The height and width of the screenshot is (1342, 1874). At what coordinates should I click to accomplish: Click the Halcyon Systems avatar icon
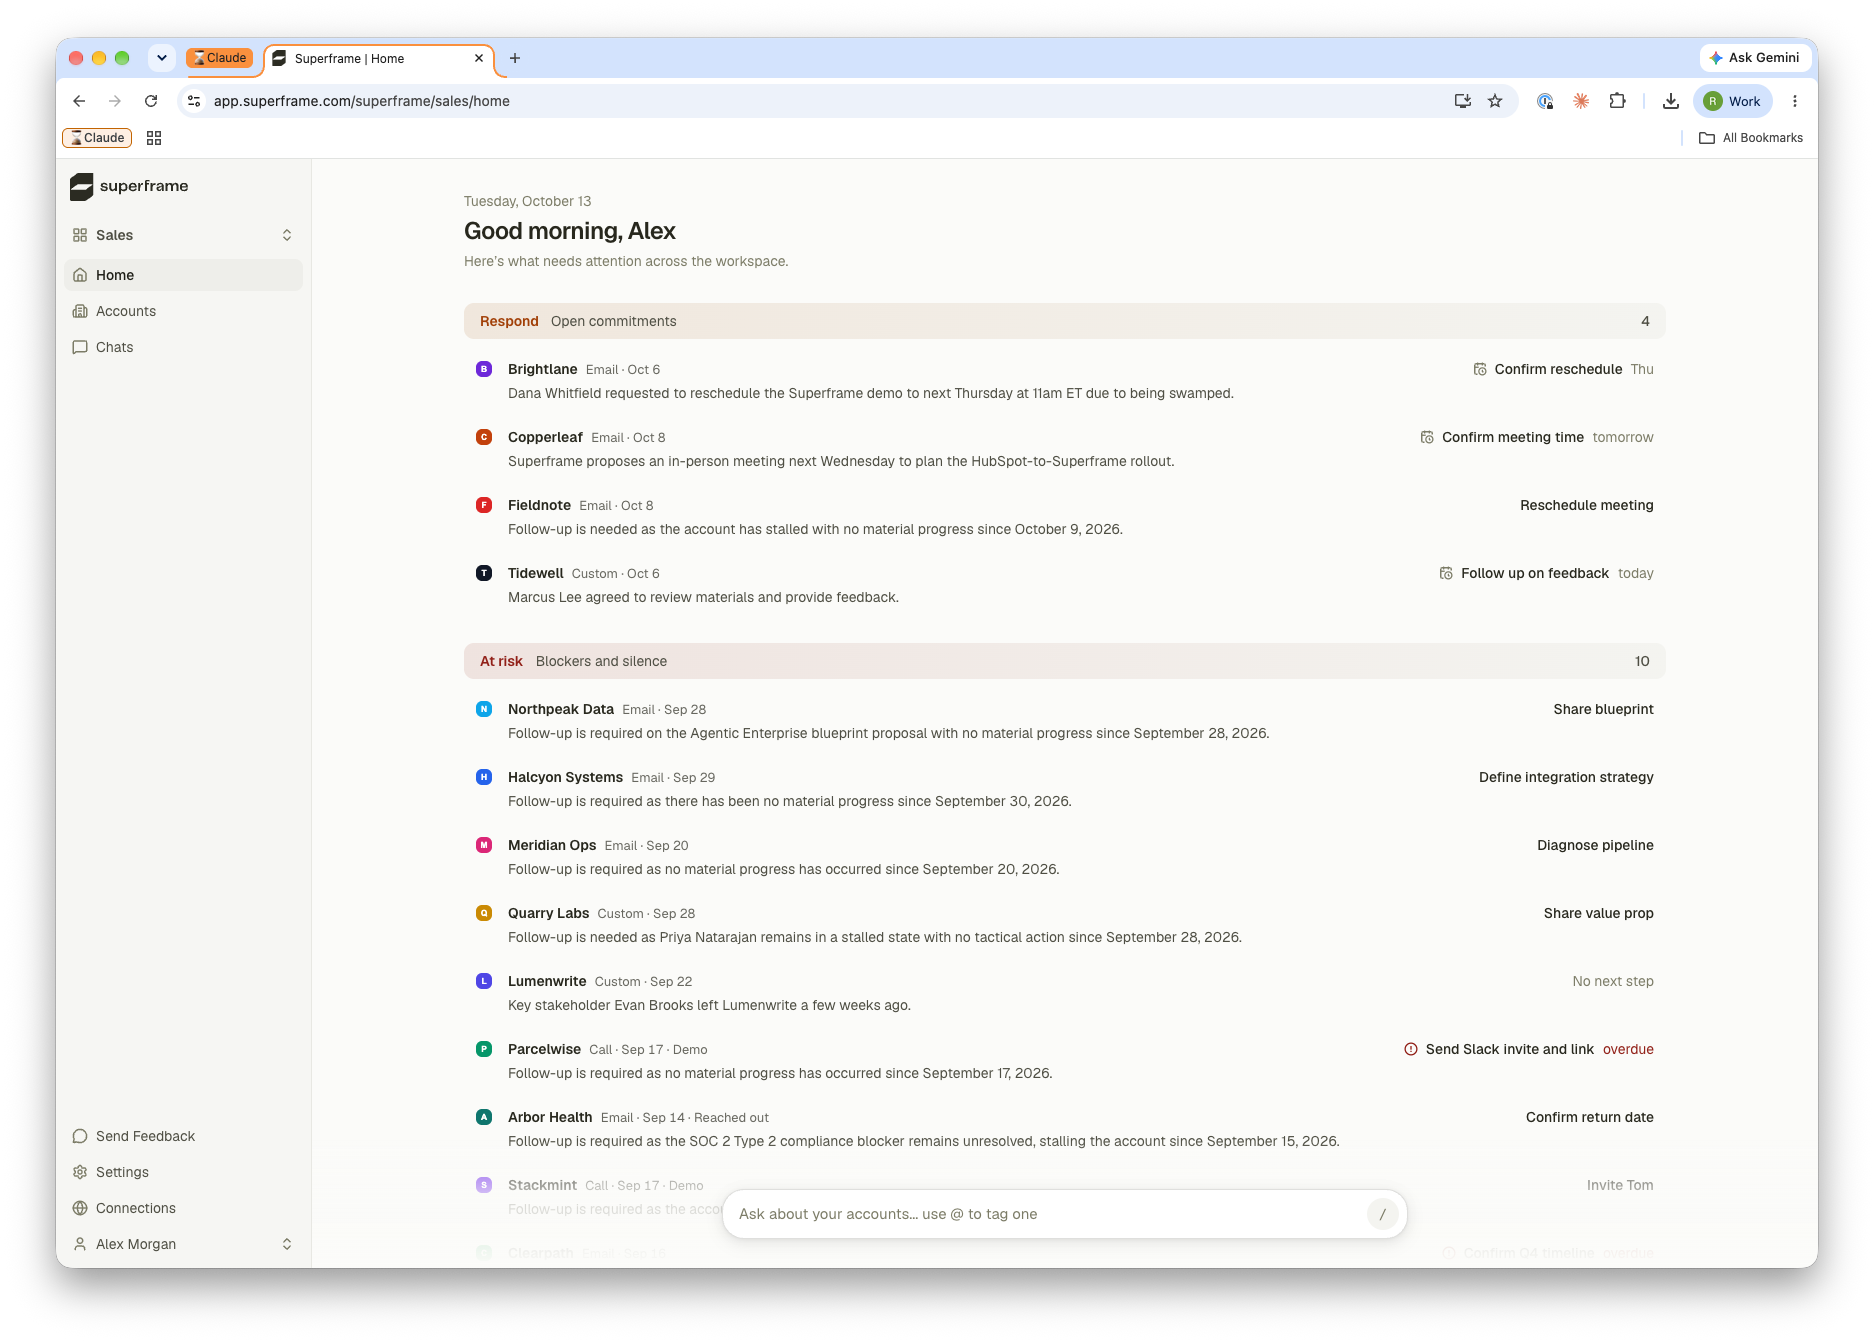(x=484, y=777)
